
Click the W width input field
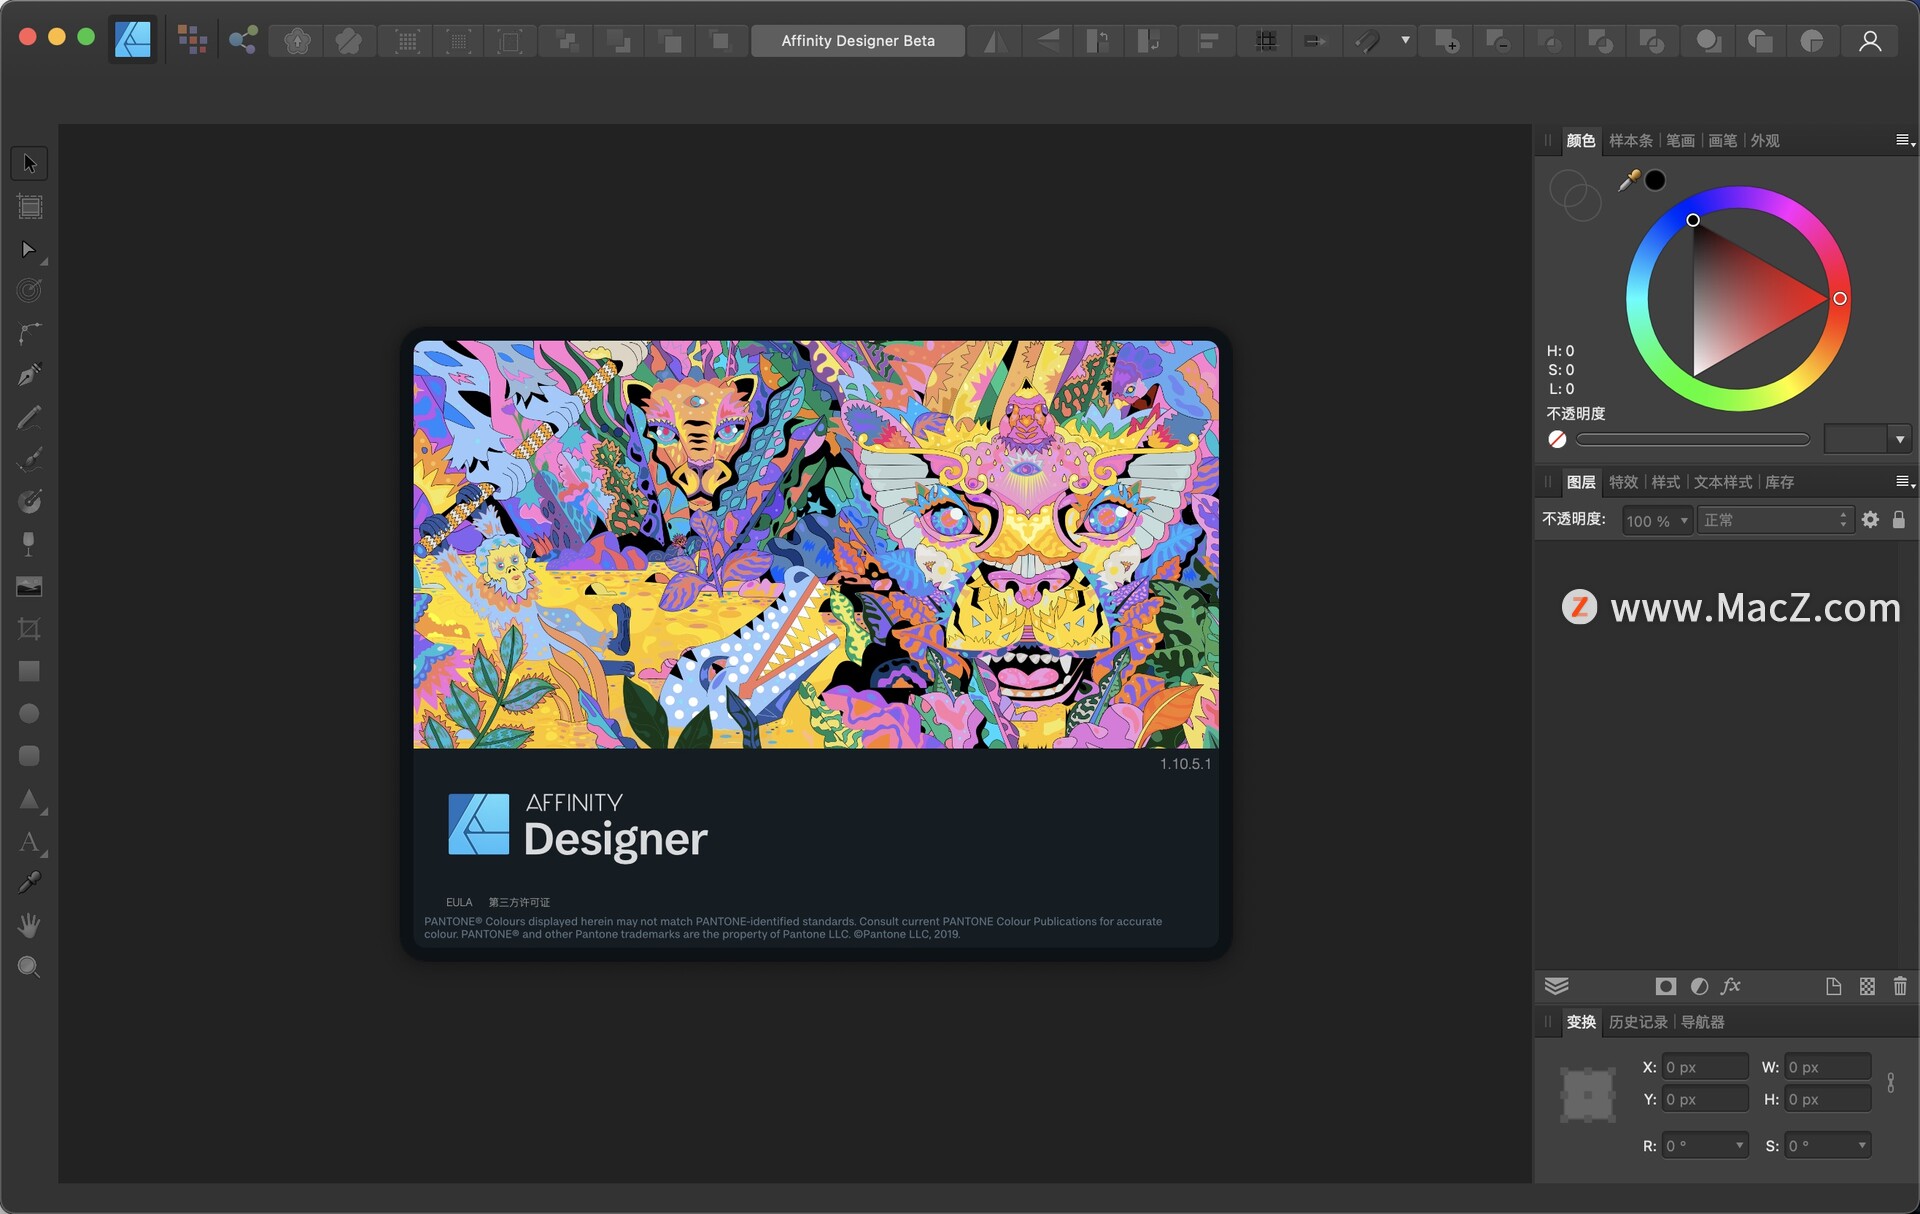(1828, 1067)
